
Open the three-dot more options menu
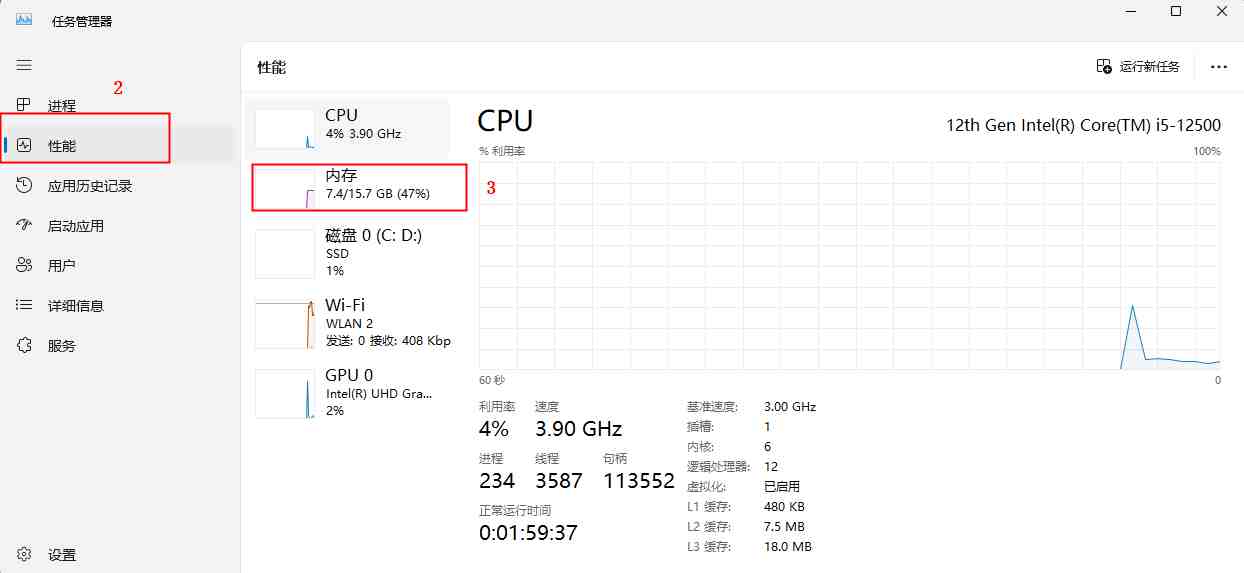(x=1218, y=66)
